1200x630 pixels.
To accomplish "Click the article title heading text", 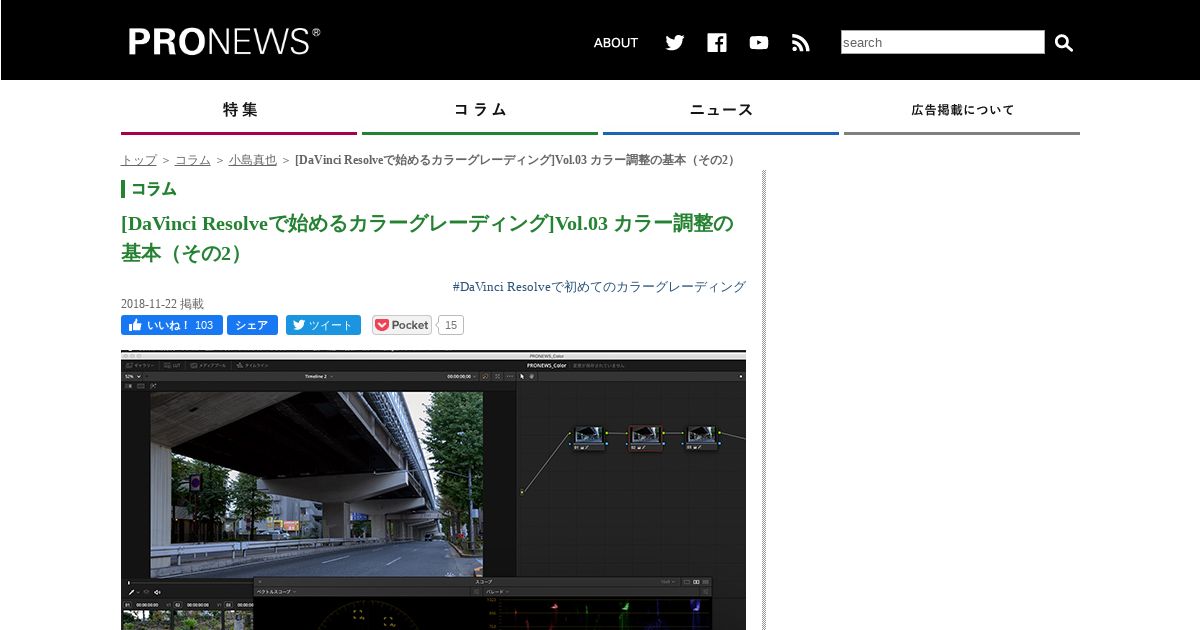I will point(428,238).
